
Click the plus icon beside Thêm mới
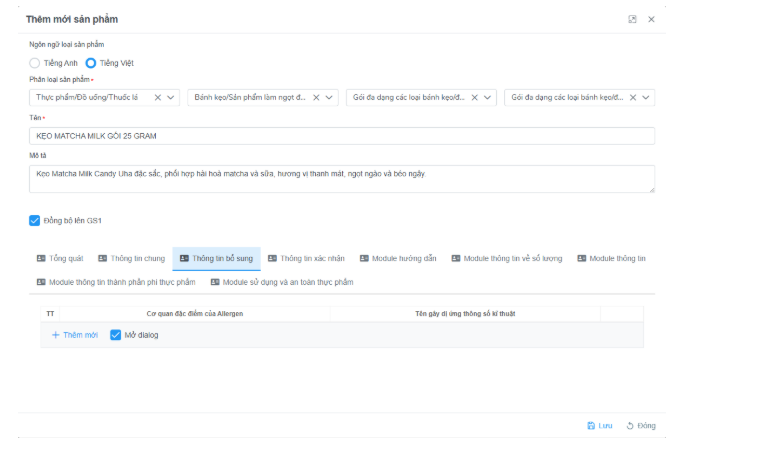pos(56,335)
